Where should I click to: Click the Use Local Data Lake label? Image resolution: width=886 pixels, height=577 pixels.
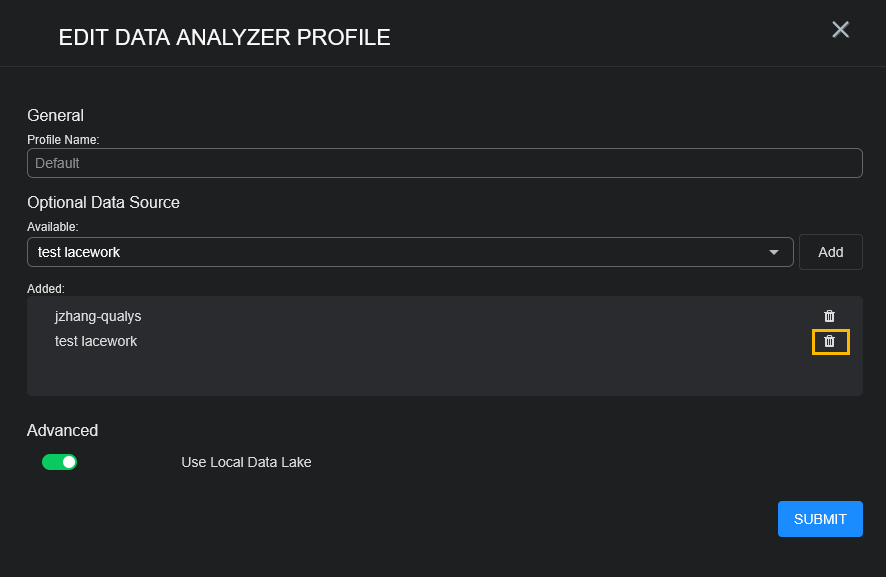point(246,462)
